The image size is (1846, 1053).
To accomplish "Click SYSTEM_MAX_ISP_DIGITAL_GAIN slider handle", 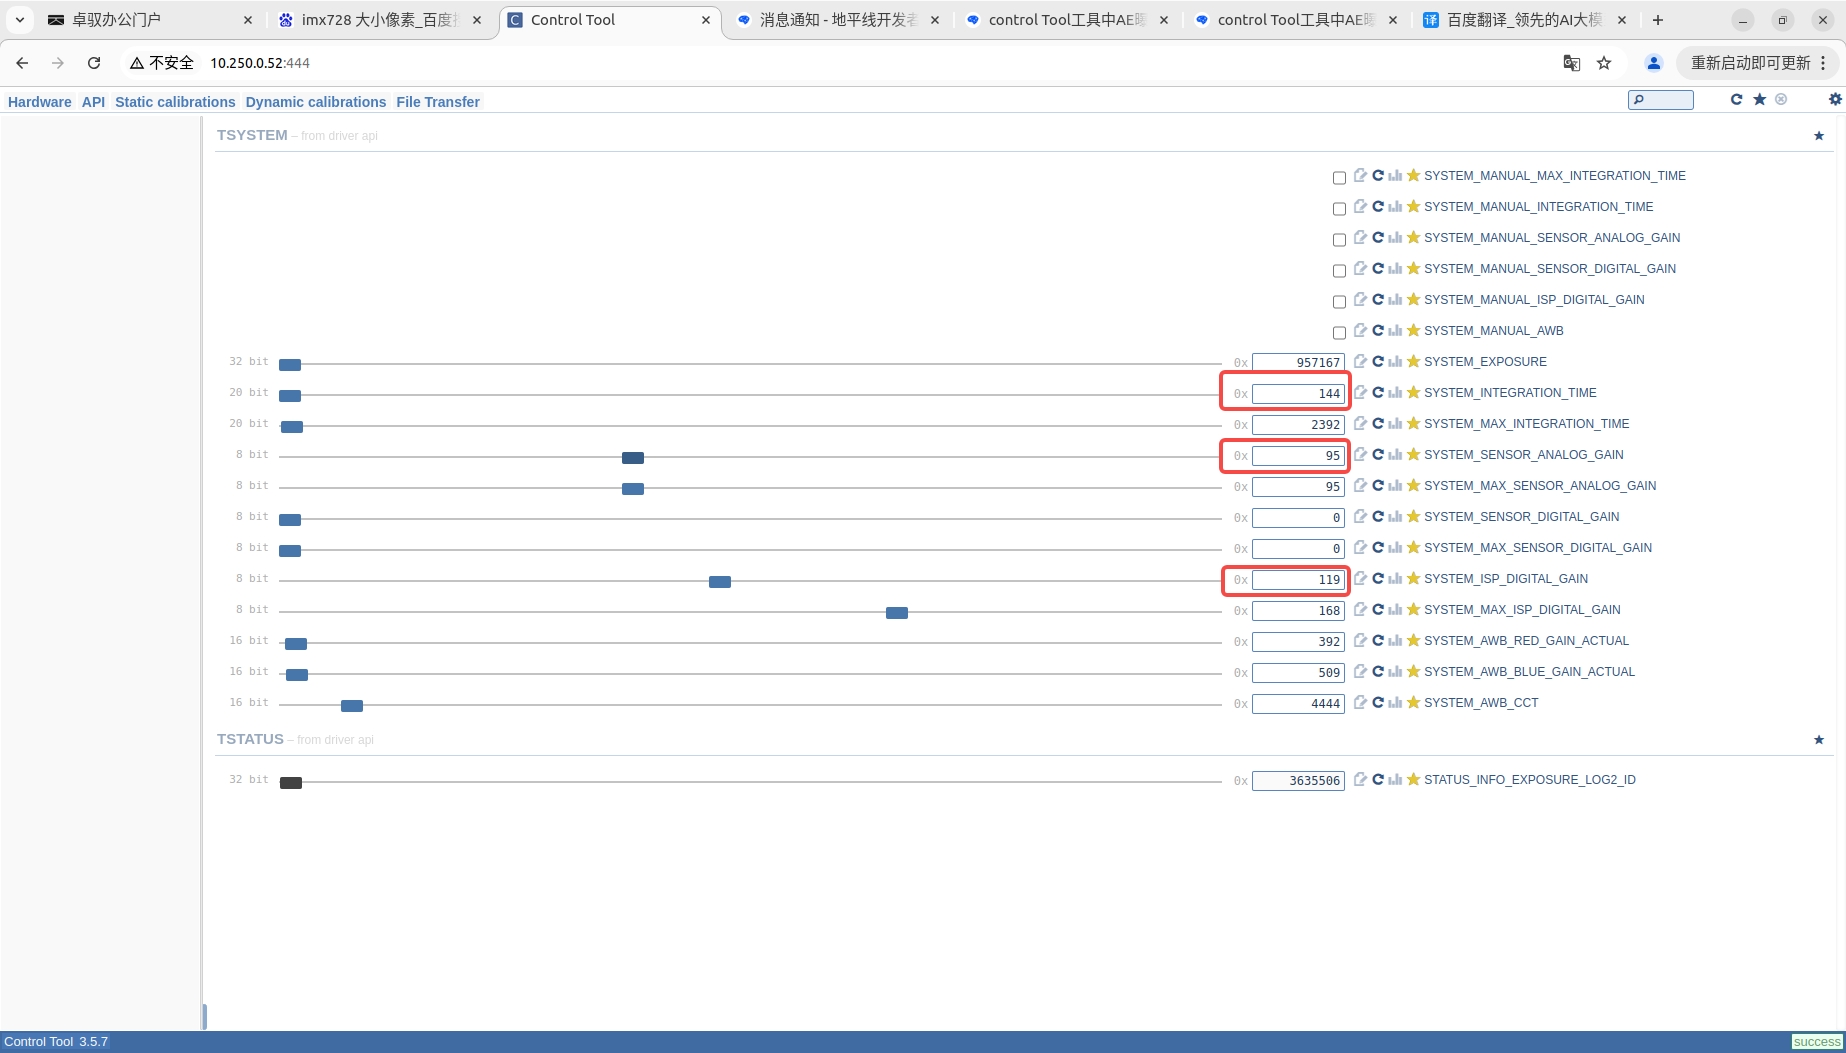I will [x=896, y=612].
